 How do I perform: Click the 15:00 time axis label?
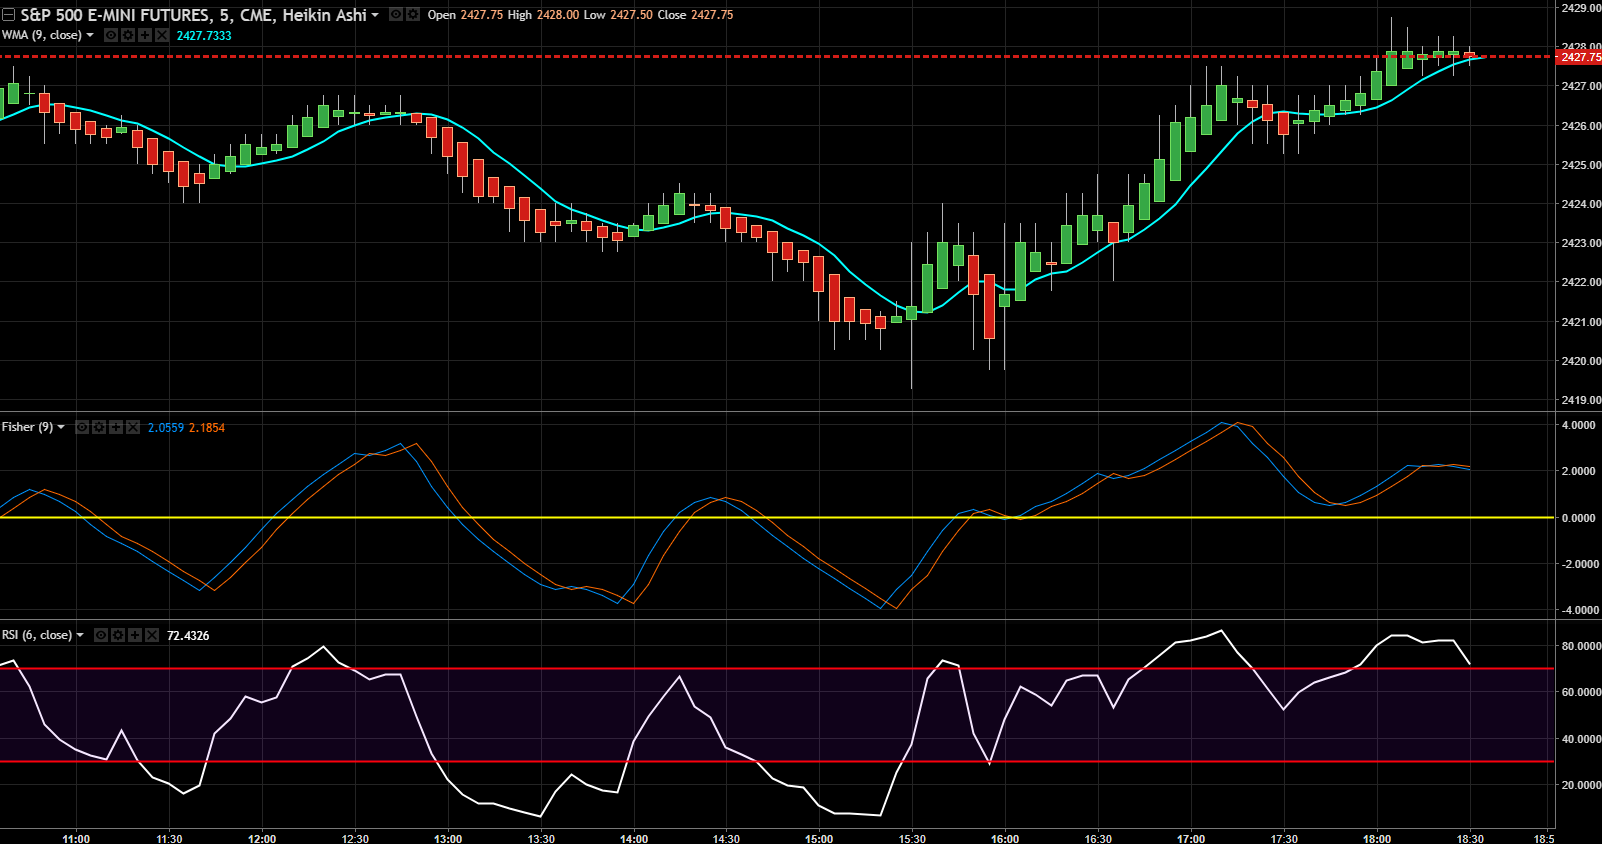tap(819, 838)
